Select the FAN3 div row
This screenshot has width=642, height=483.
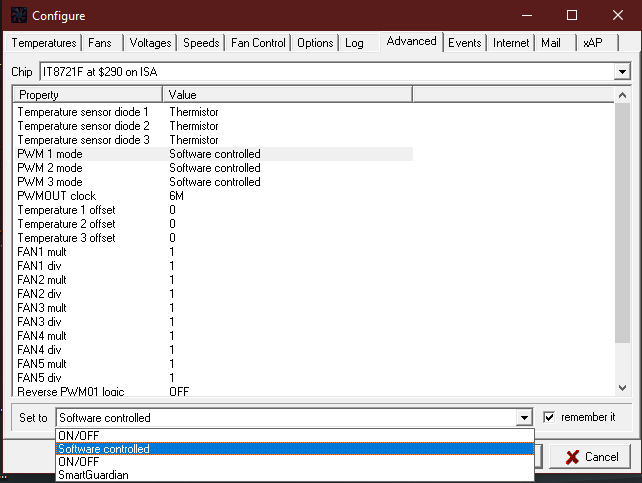coord(214,322)
